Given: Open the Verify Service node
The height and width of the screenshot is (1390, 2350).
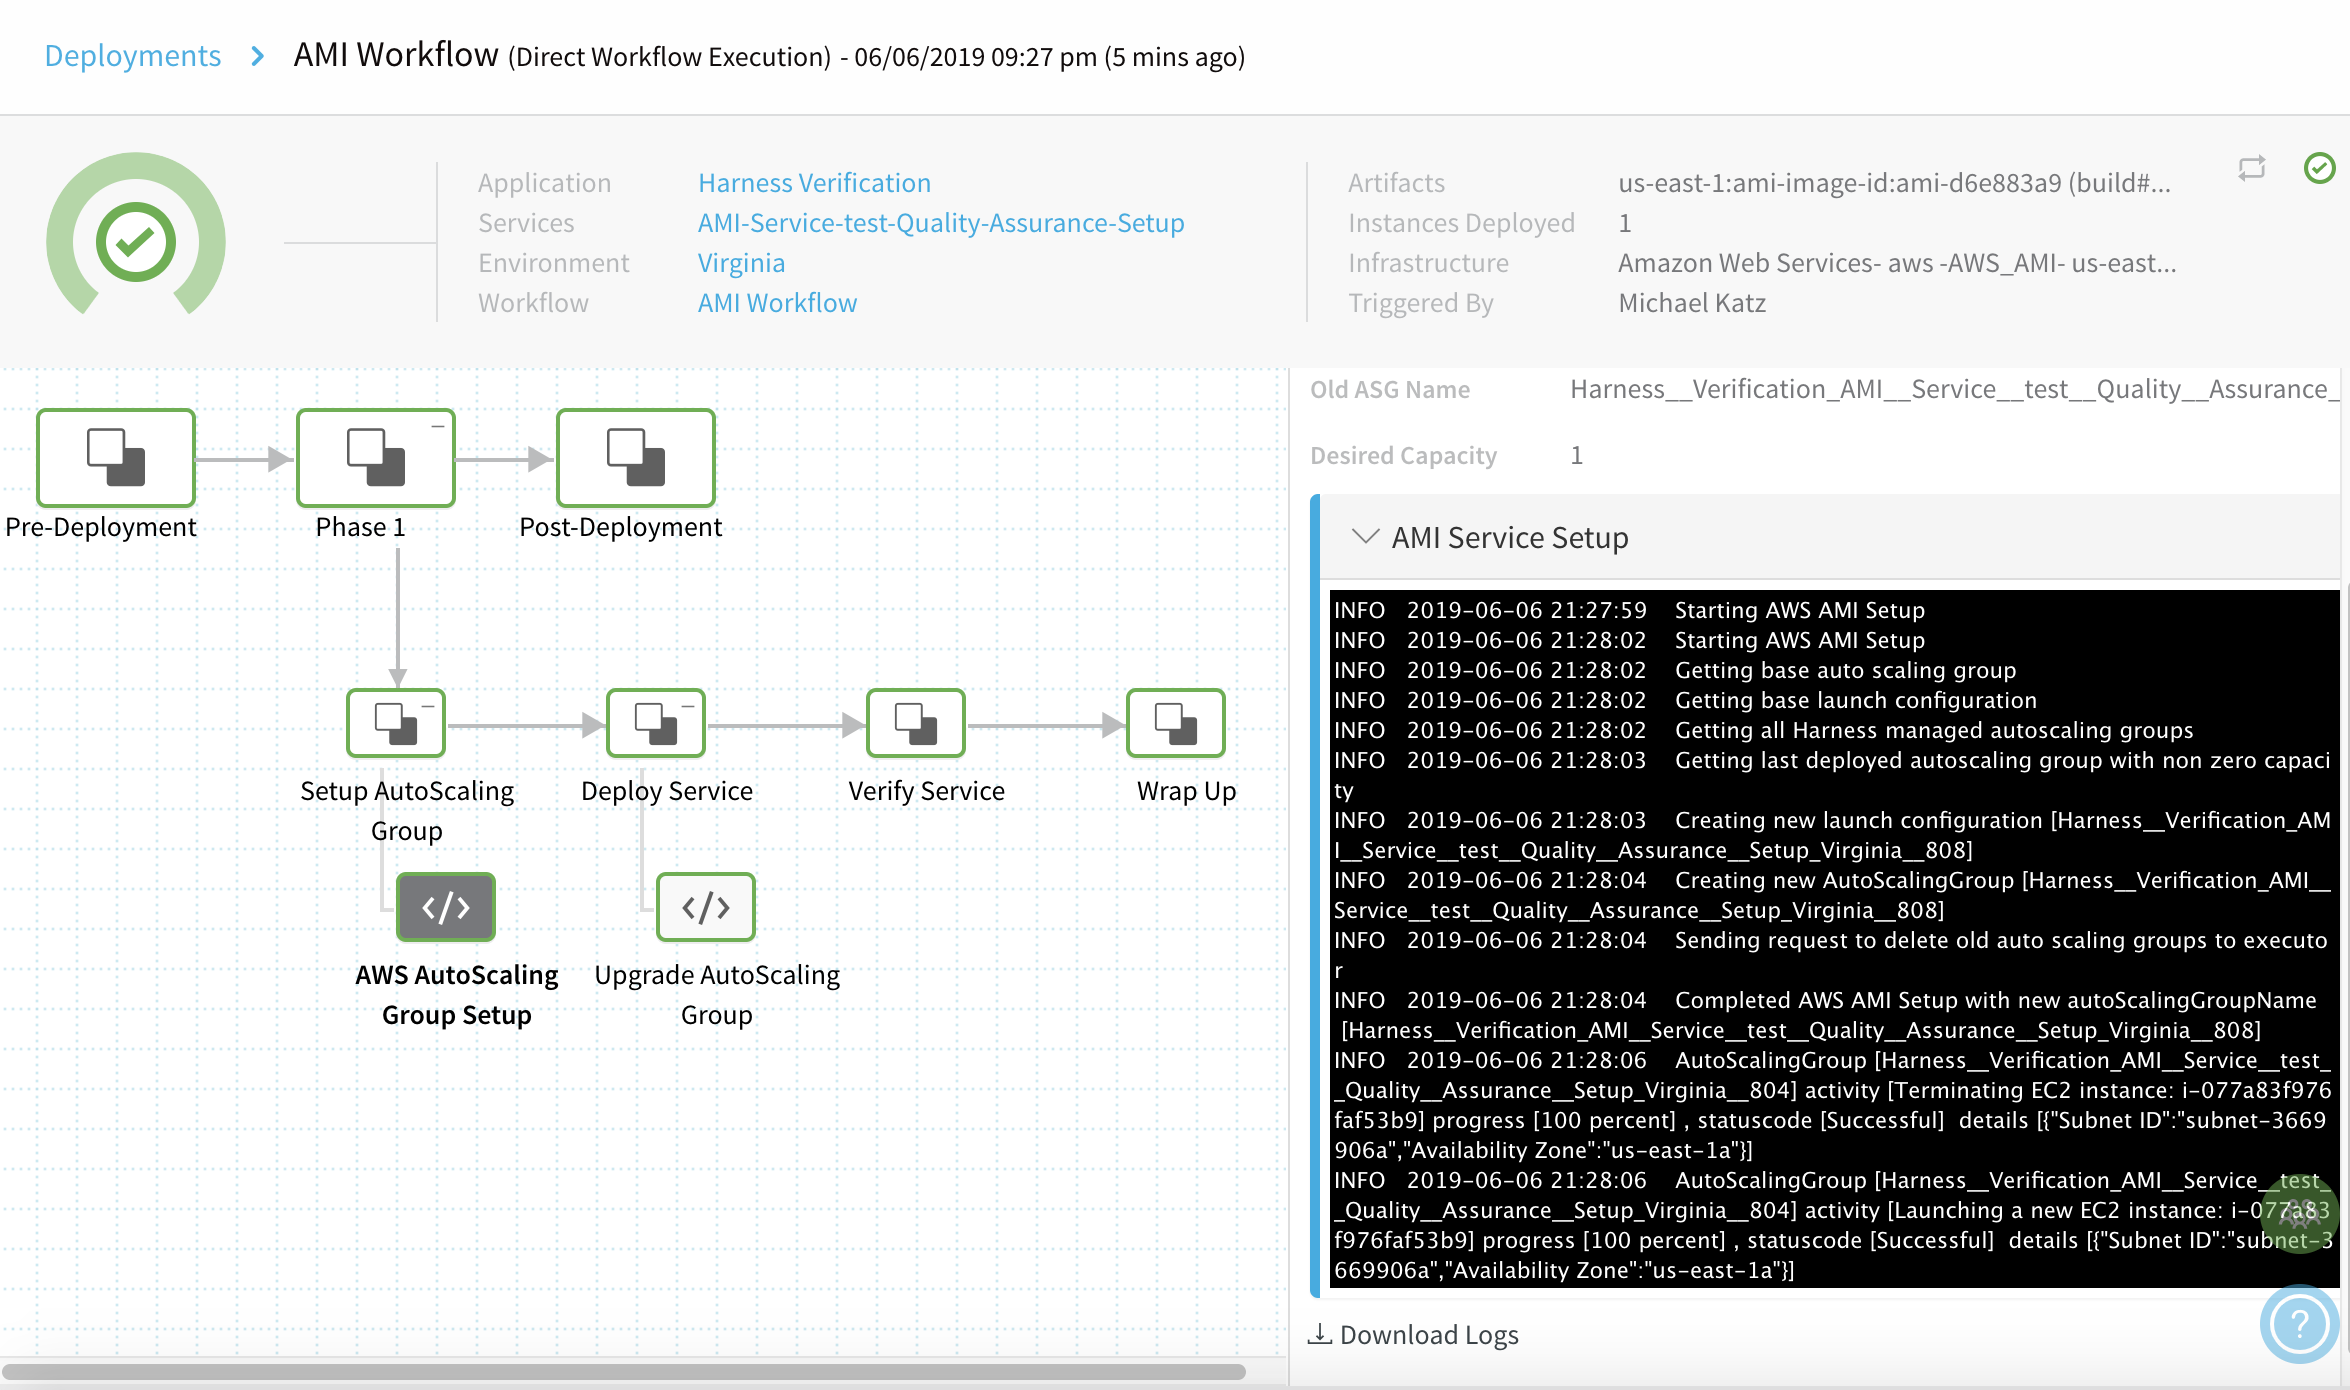Looking at the screenshot, I should pos(916,723).
